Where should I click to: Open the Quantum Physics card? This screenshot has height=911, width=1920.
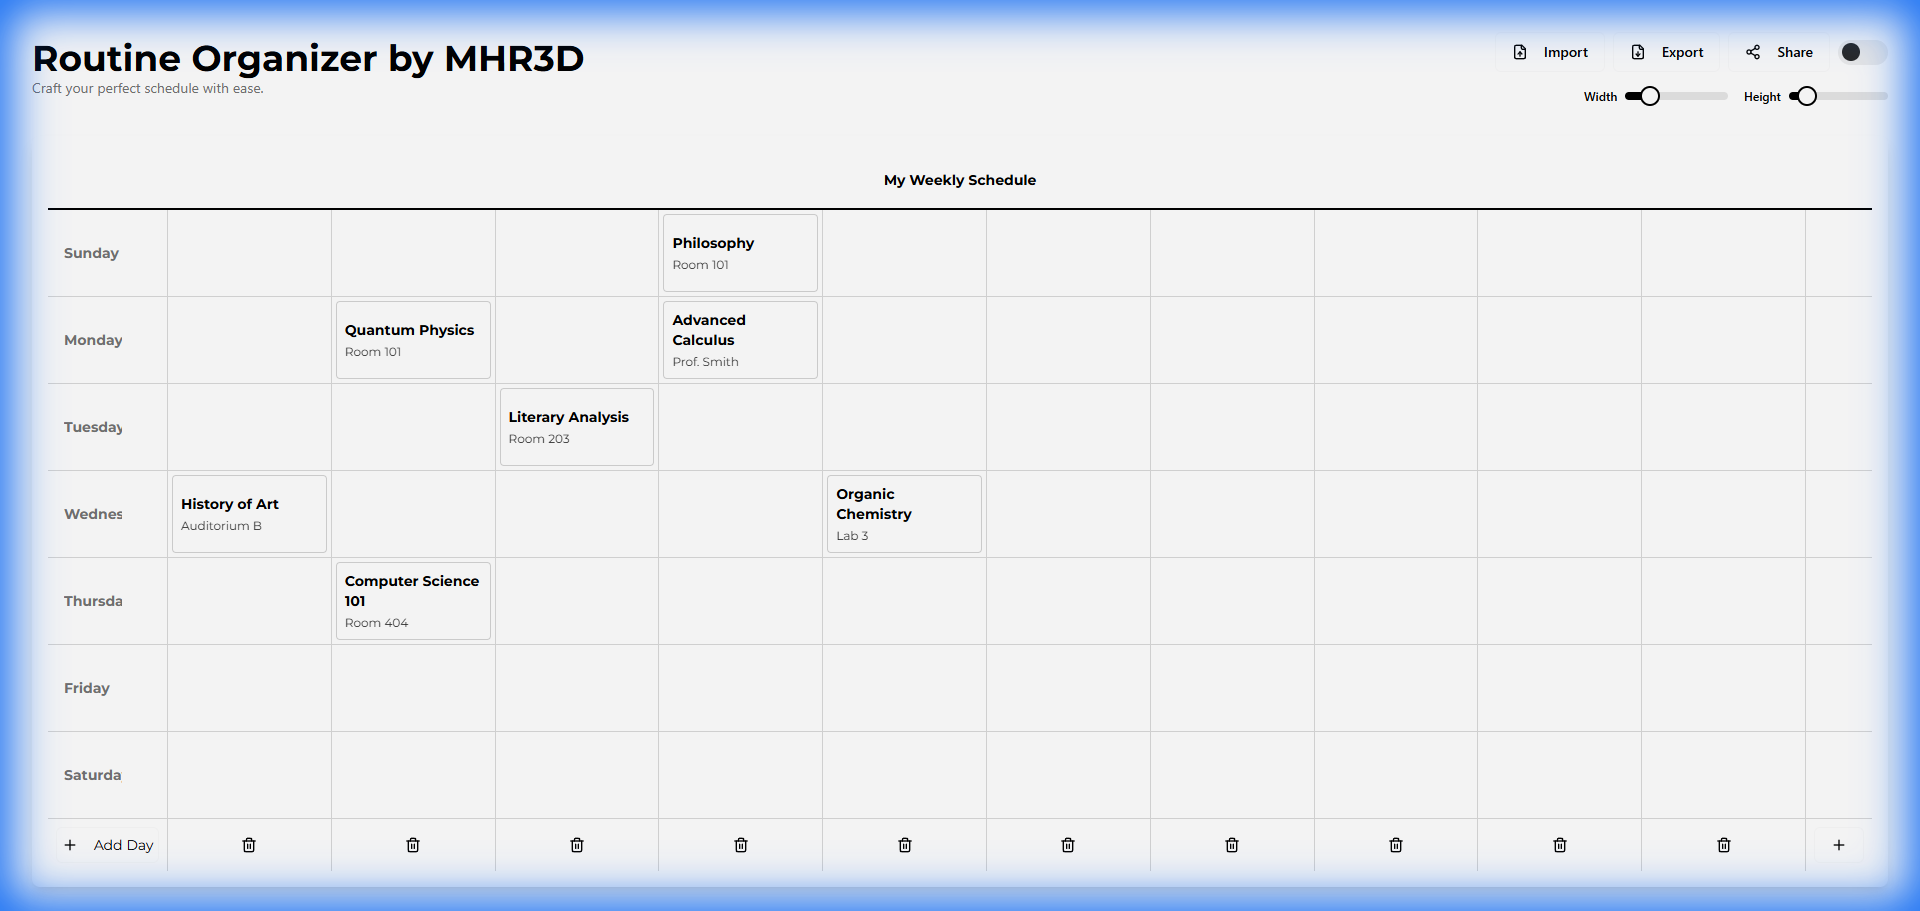413,339
